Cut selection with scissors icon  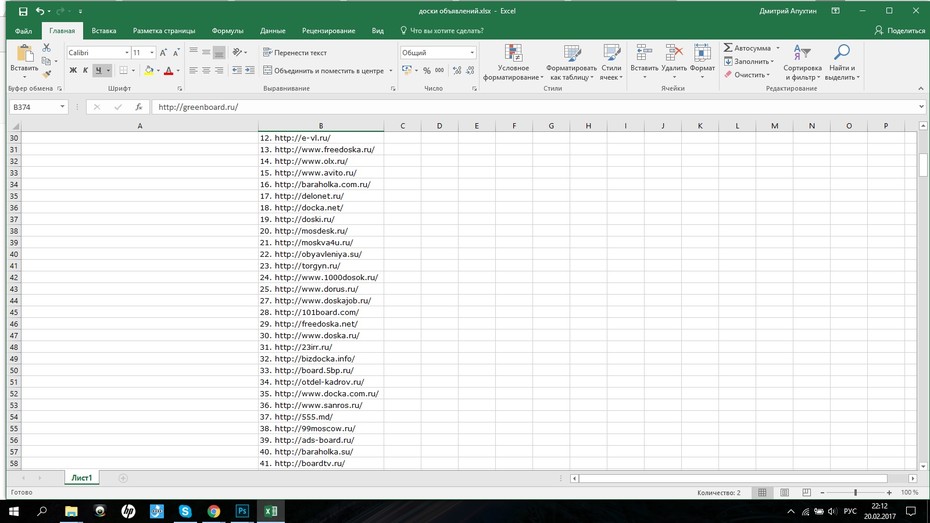[x=46, y=47]
